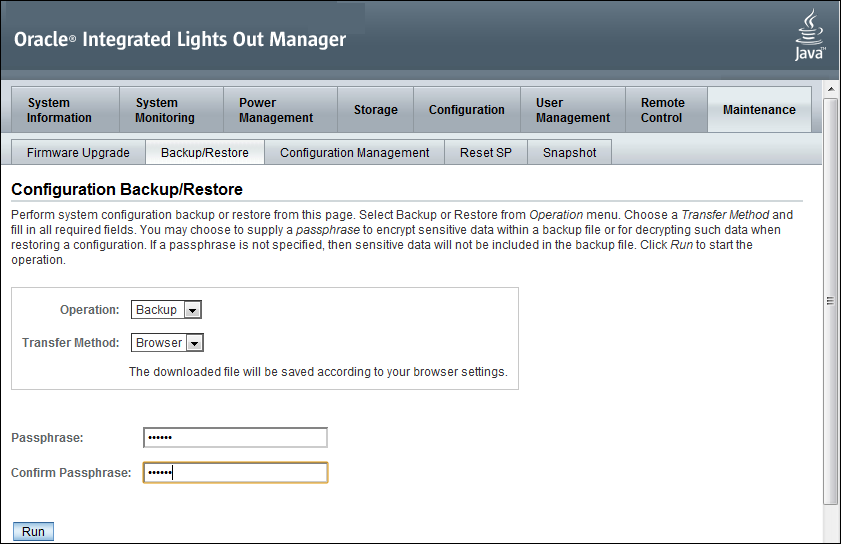This screenshot has height=544, width=841.
Task: Select the Backup/Restore sub-tab
Action: tap(205, 153)
